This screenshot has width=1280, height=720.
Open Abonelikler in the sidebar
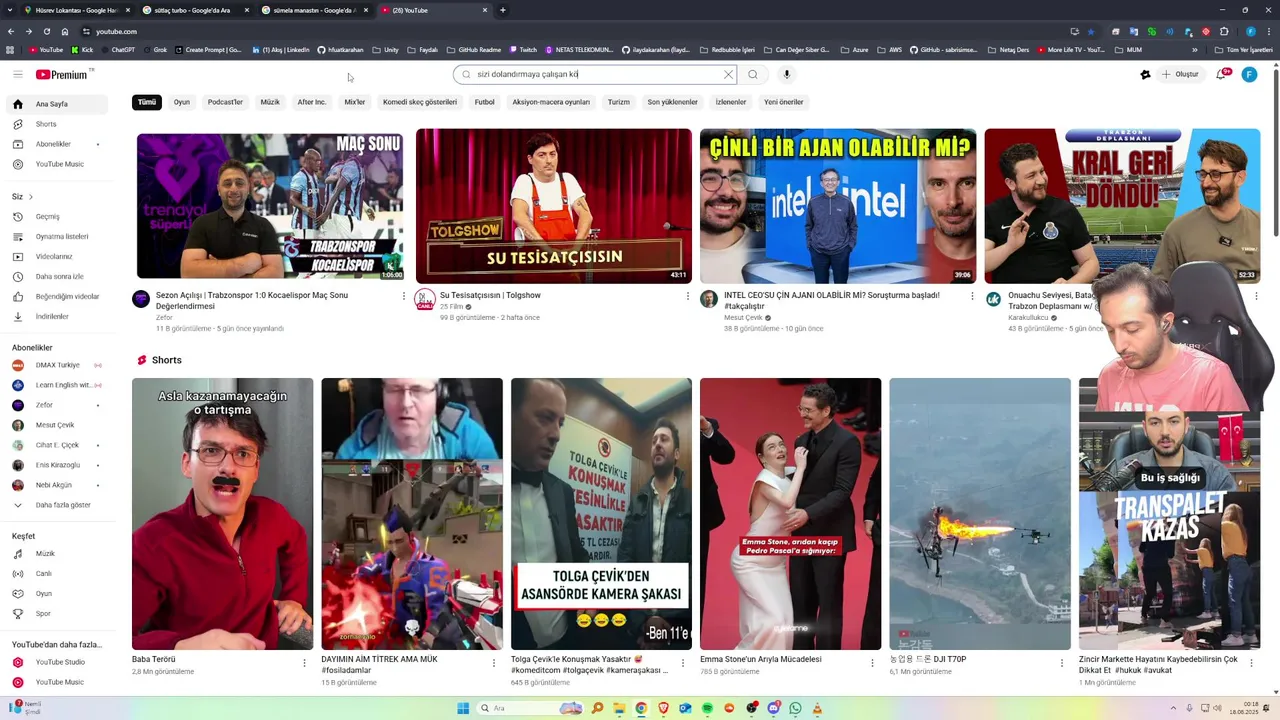coord(57,144)
